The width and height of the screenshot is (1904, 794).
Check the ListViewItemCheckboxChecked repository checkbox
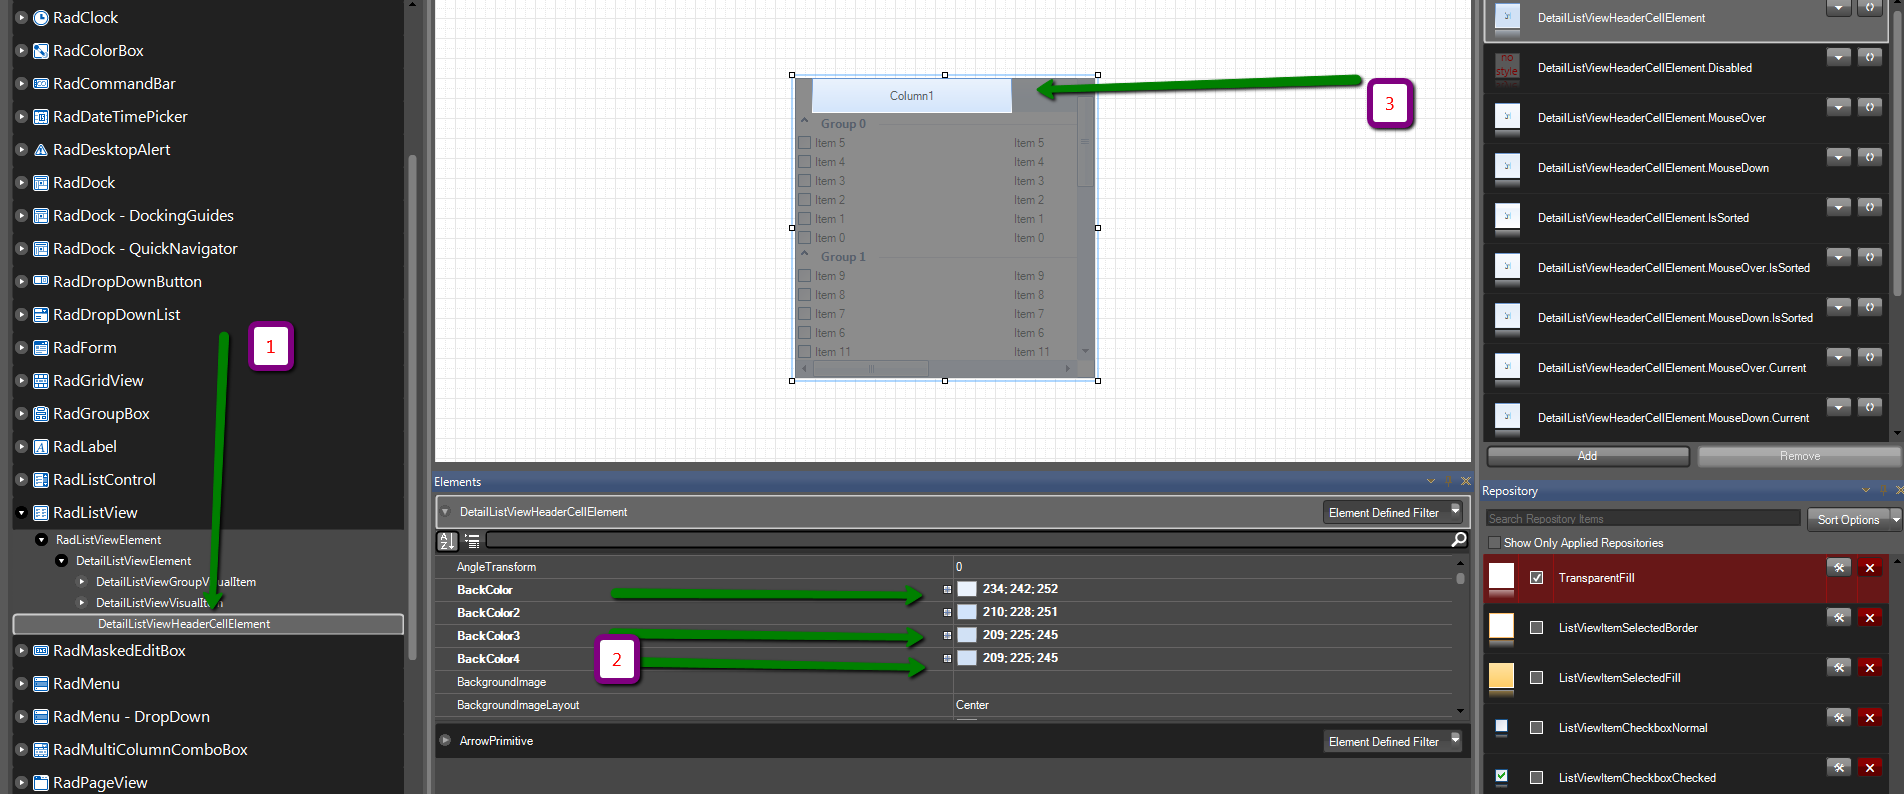(x=1537, y=778)
